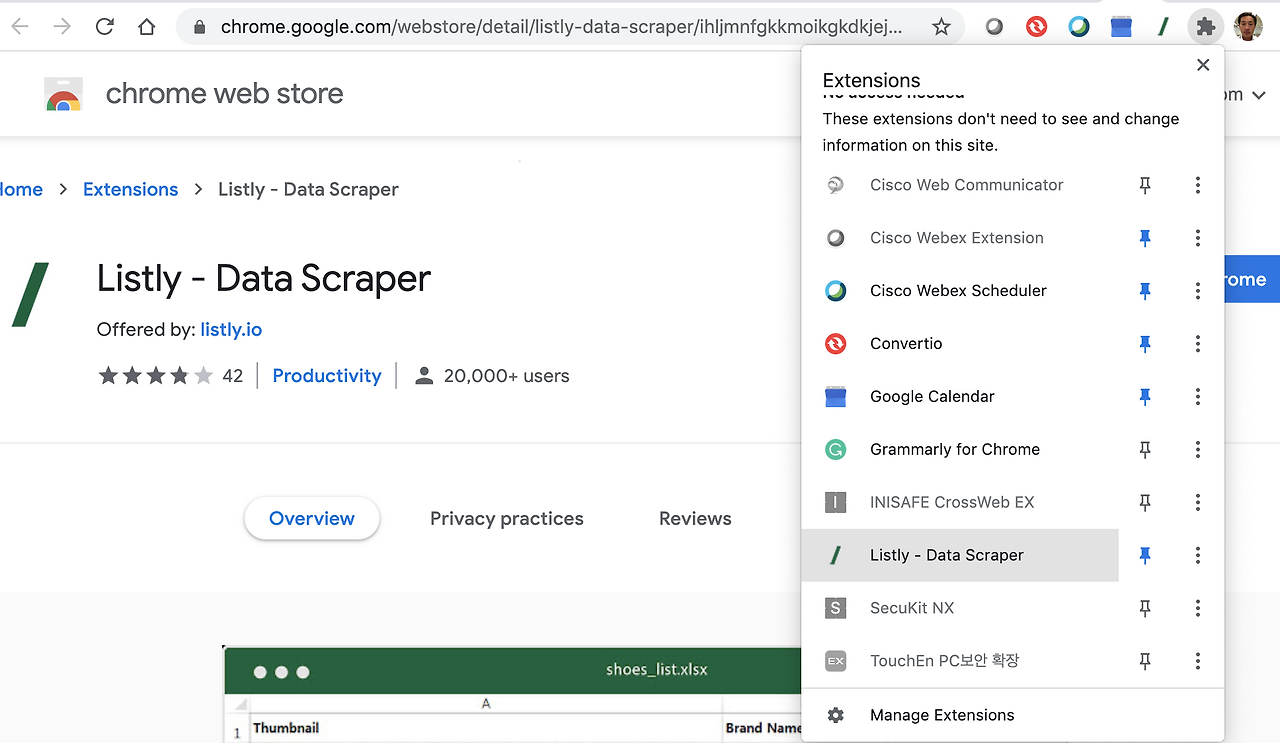Close the Extensions popup
Screen dimensions: 1280x743
click(x=1203, y=65)
